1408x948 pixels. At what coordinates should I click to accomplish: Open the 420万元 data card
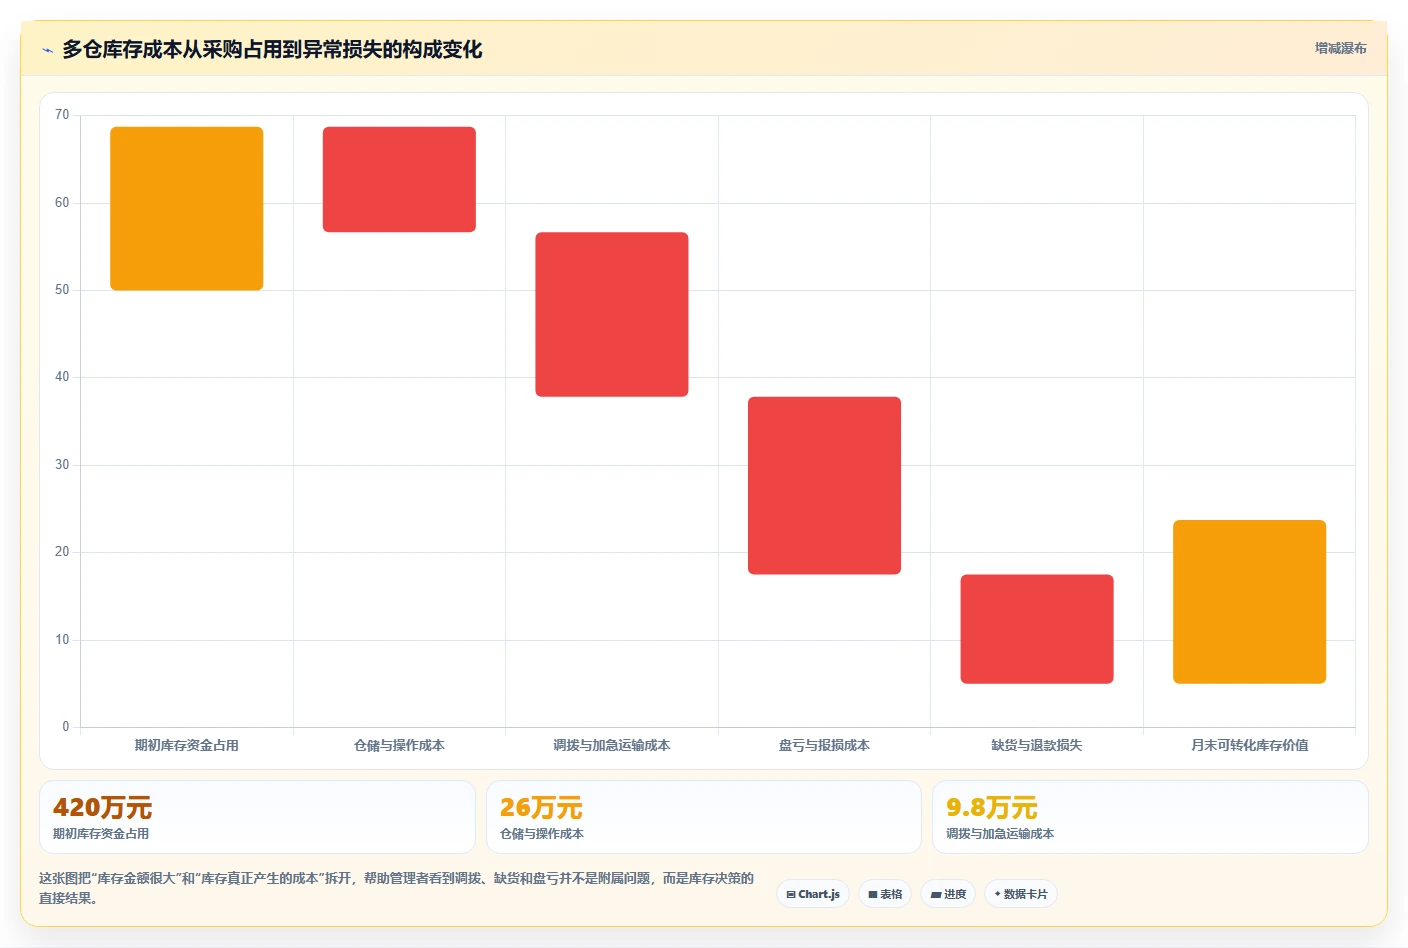257,817
